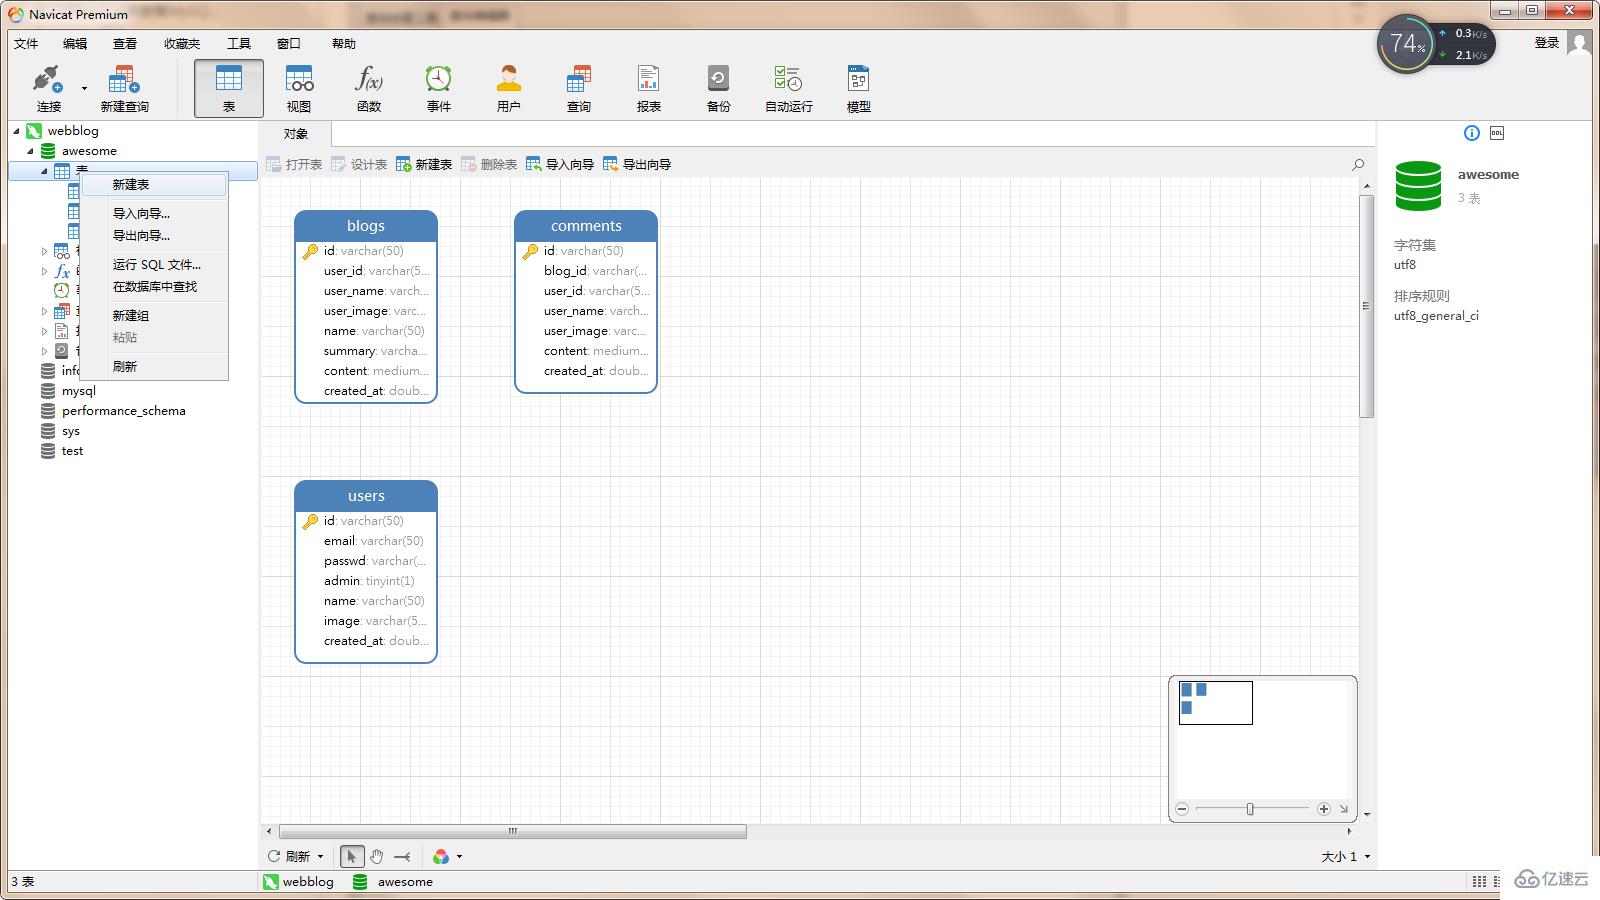Collapse the 表 tables tree node
This screenshot has width=1600, height=900.
45,171
